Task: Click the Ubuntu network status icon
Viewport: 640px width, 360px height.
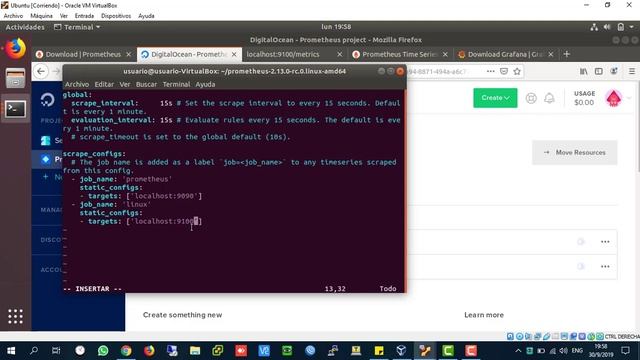Action: coord(594,27)
